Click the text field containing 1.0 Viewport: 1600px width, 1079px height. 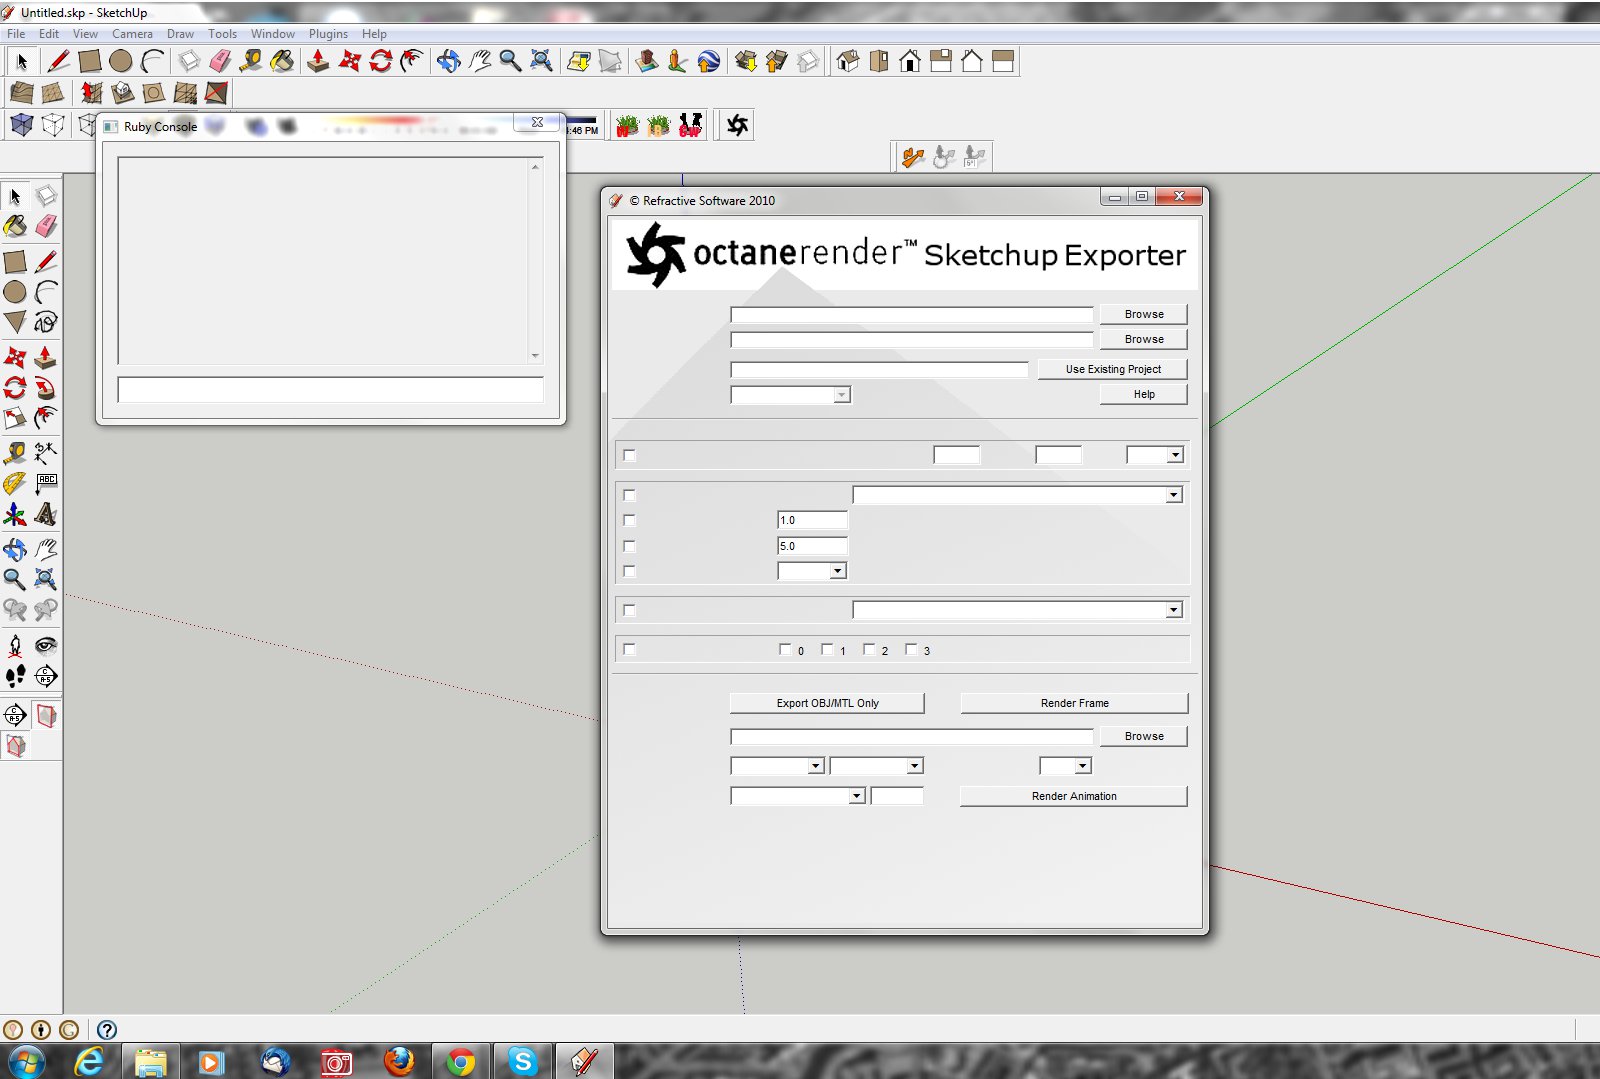tap(812, 520)
